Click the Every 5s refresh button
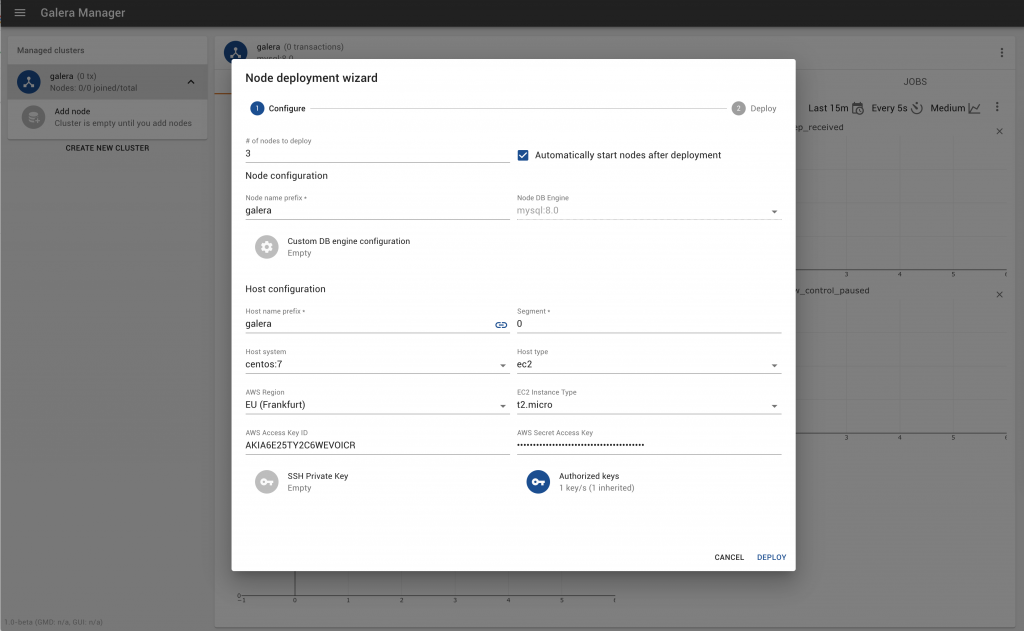This screenshot has height=631, width=1024. 897,108
